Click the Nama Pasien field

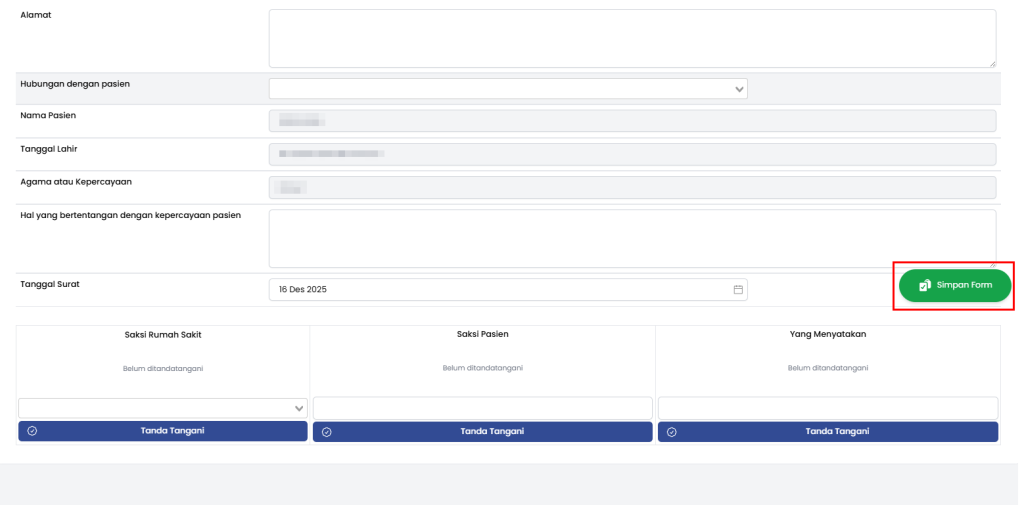632,121
